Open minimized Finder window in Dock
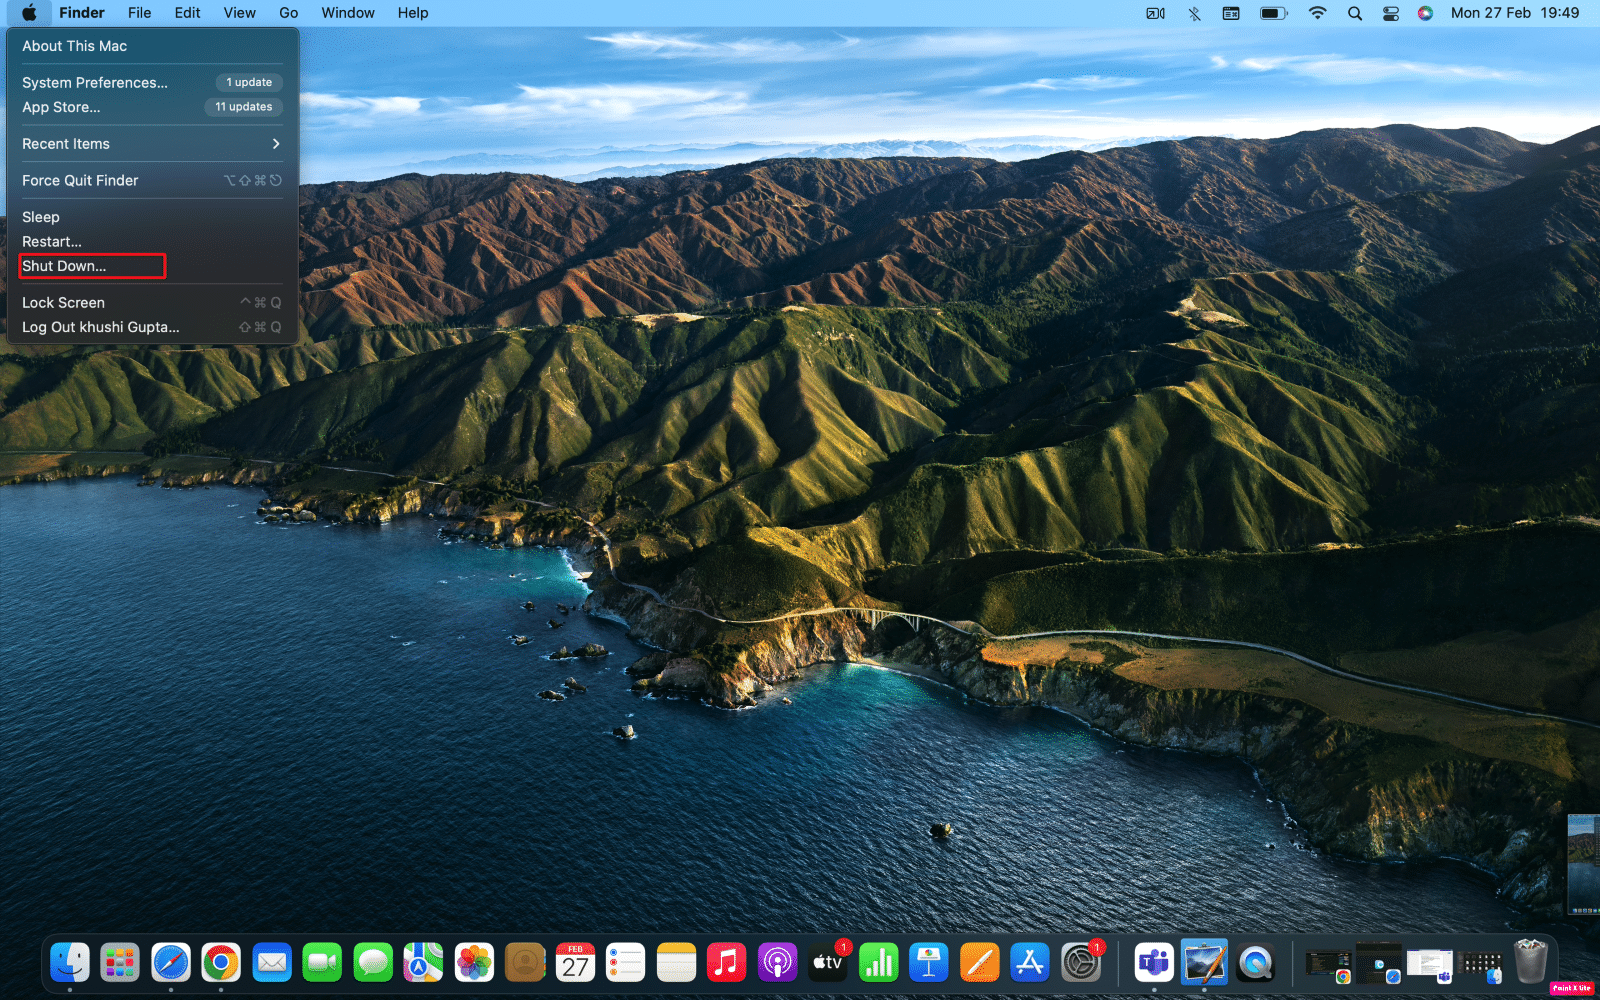The image size is (1600, 1000). (x=1481, y=965)
